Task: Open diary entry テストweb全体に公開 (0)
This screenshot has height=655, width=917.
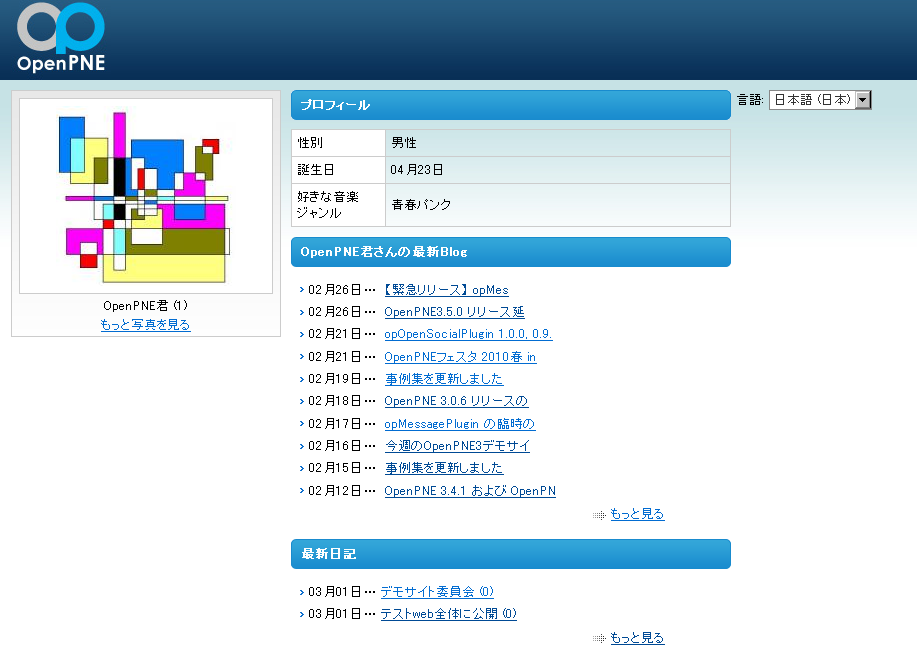Action: [x=448, y=614]
